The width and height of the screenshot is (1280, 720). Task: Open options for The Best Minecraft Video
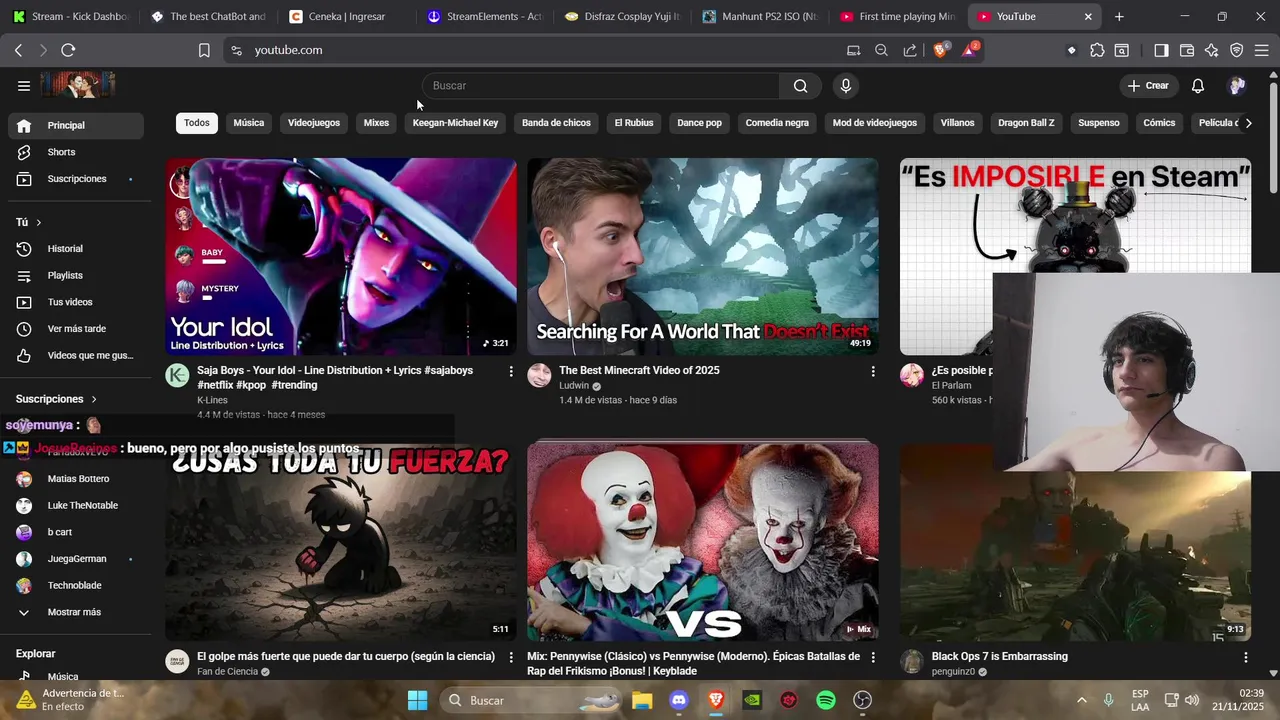(873, 371)
